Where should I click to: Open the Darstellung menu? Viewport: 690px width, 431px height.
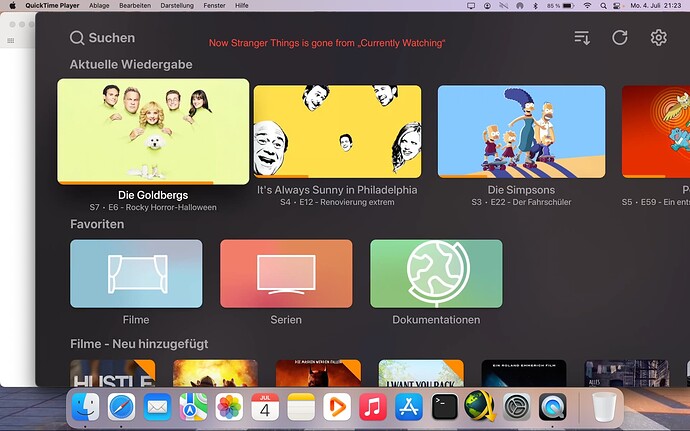(x=177, y=6)
